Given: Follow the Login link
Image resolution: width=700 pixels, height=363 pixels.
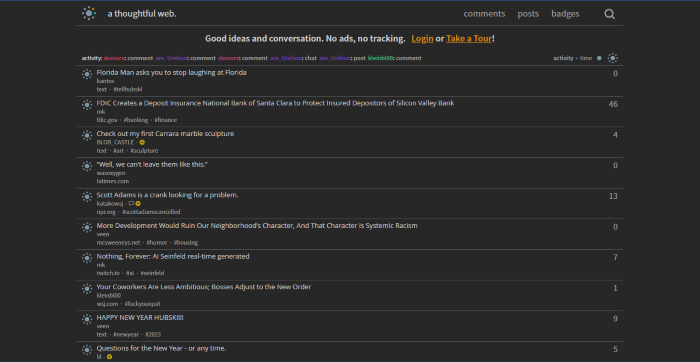Looking at the screenshot, I should coord(422,38).
